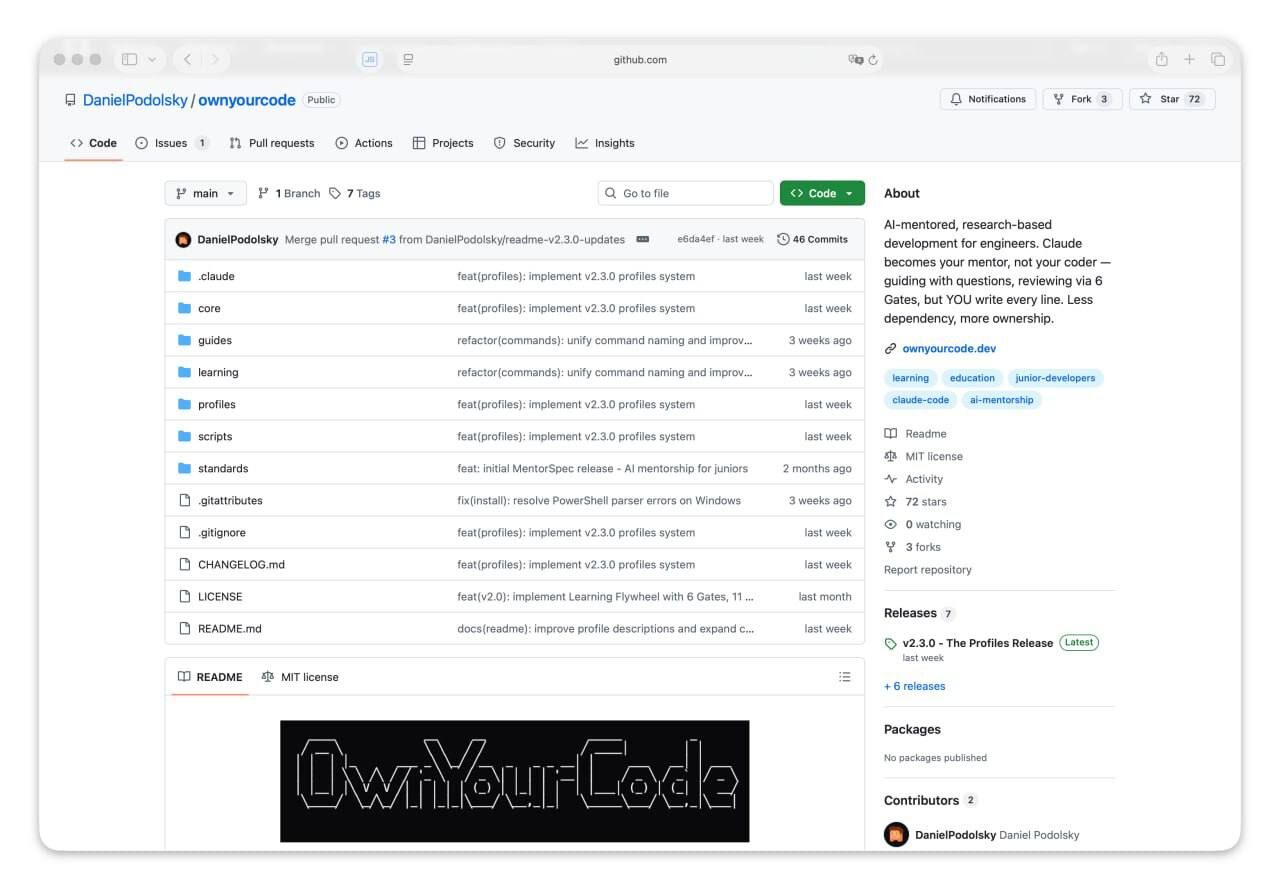Click the repository book icon beside DanielPodolsky
Image resolution: width=1280 pixels, height=890 pixels.
pos(68,99)
